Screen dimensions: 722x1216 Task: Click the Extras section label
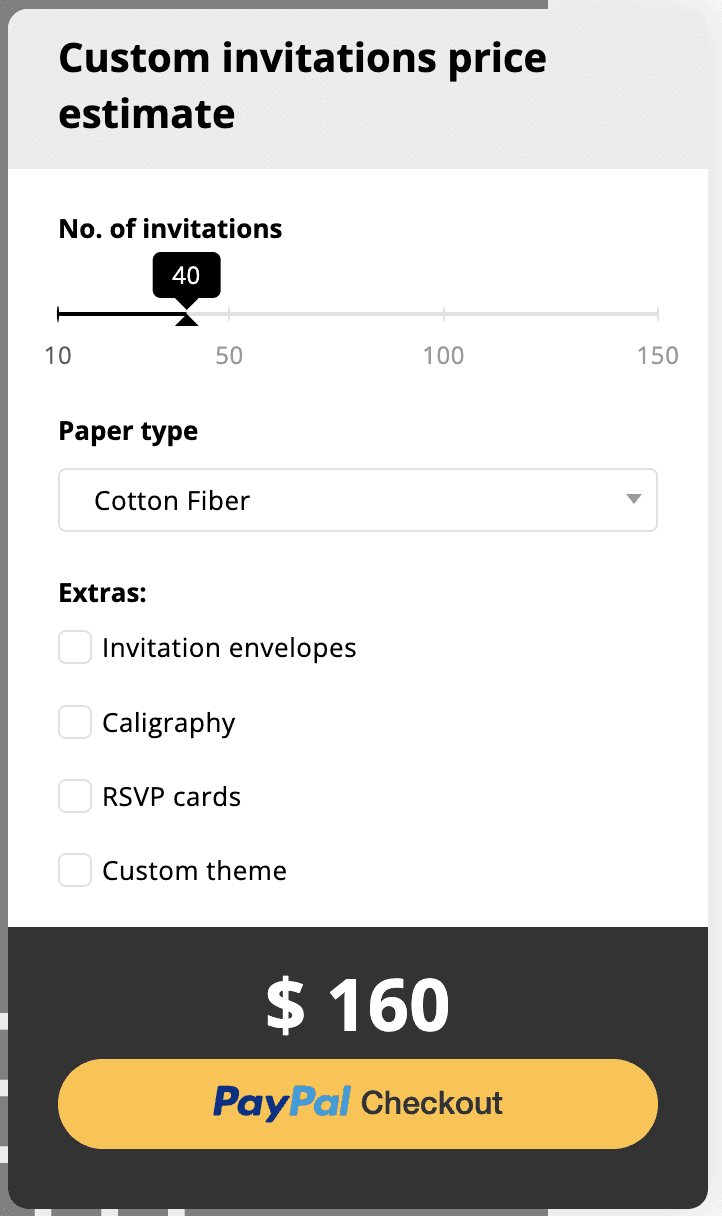click(102, 593)
